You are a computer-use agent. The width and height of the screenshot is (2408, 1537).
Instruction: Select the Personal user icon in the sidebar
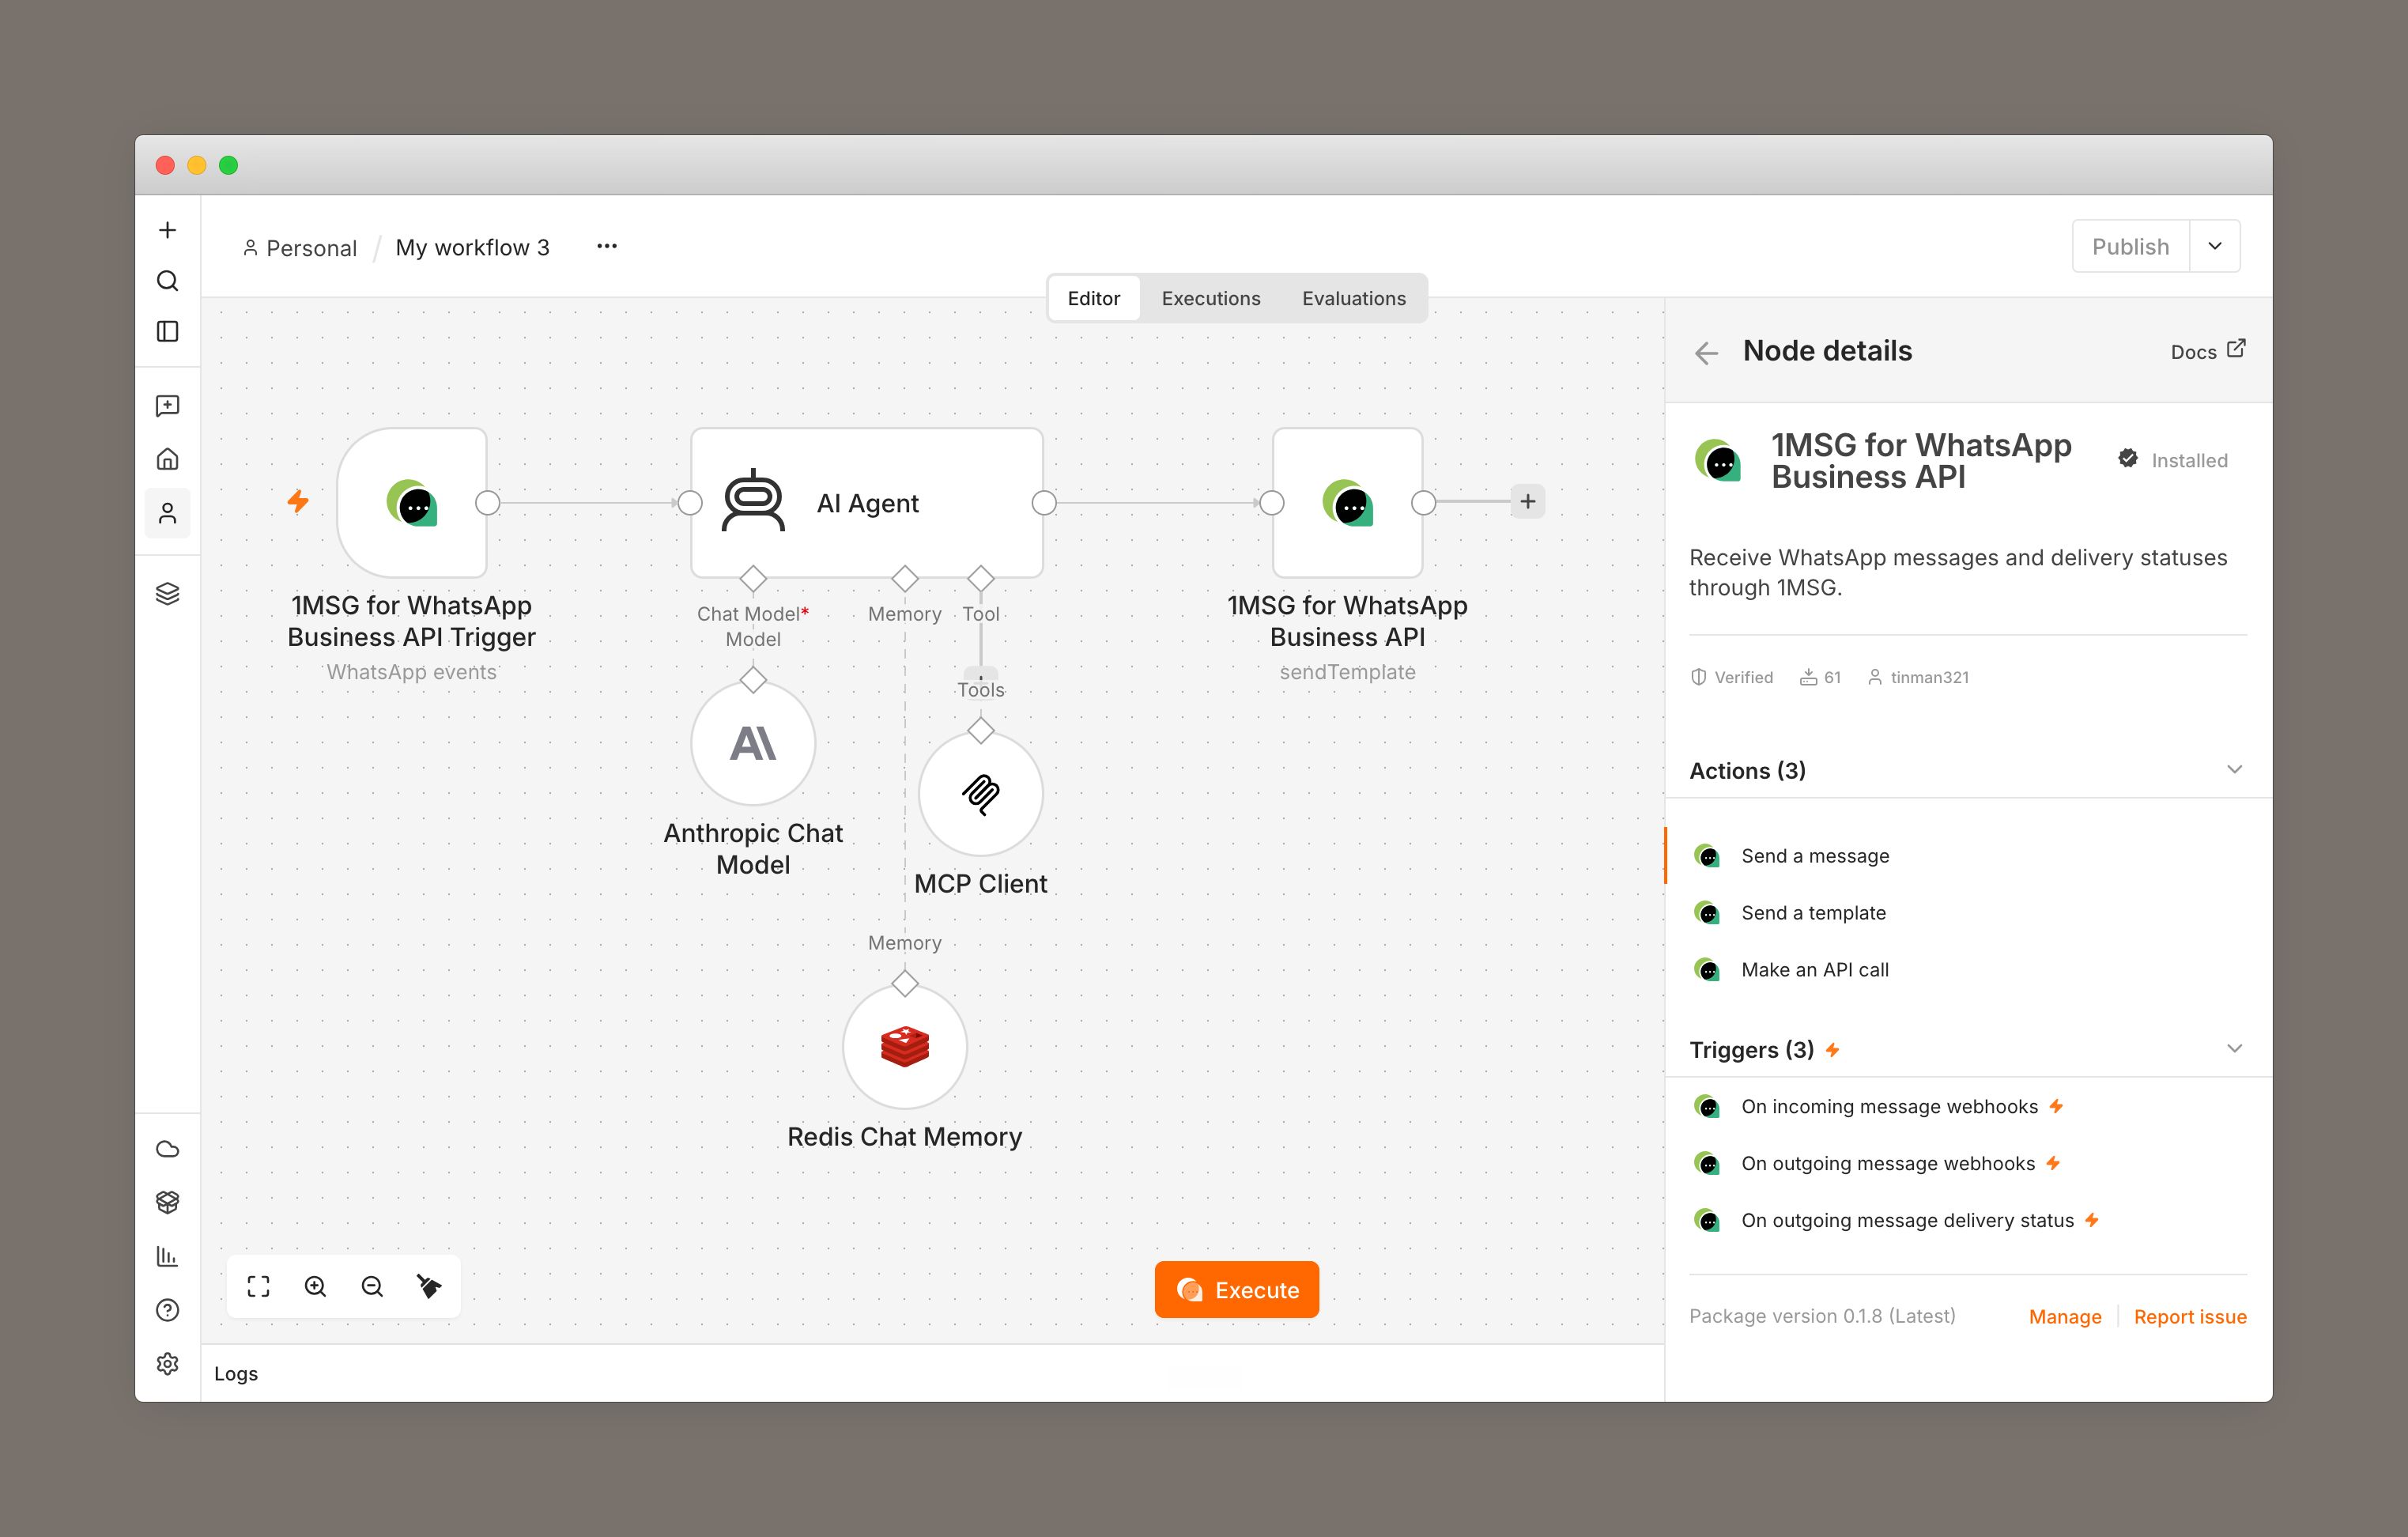point(167,513)
